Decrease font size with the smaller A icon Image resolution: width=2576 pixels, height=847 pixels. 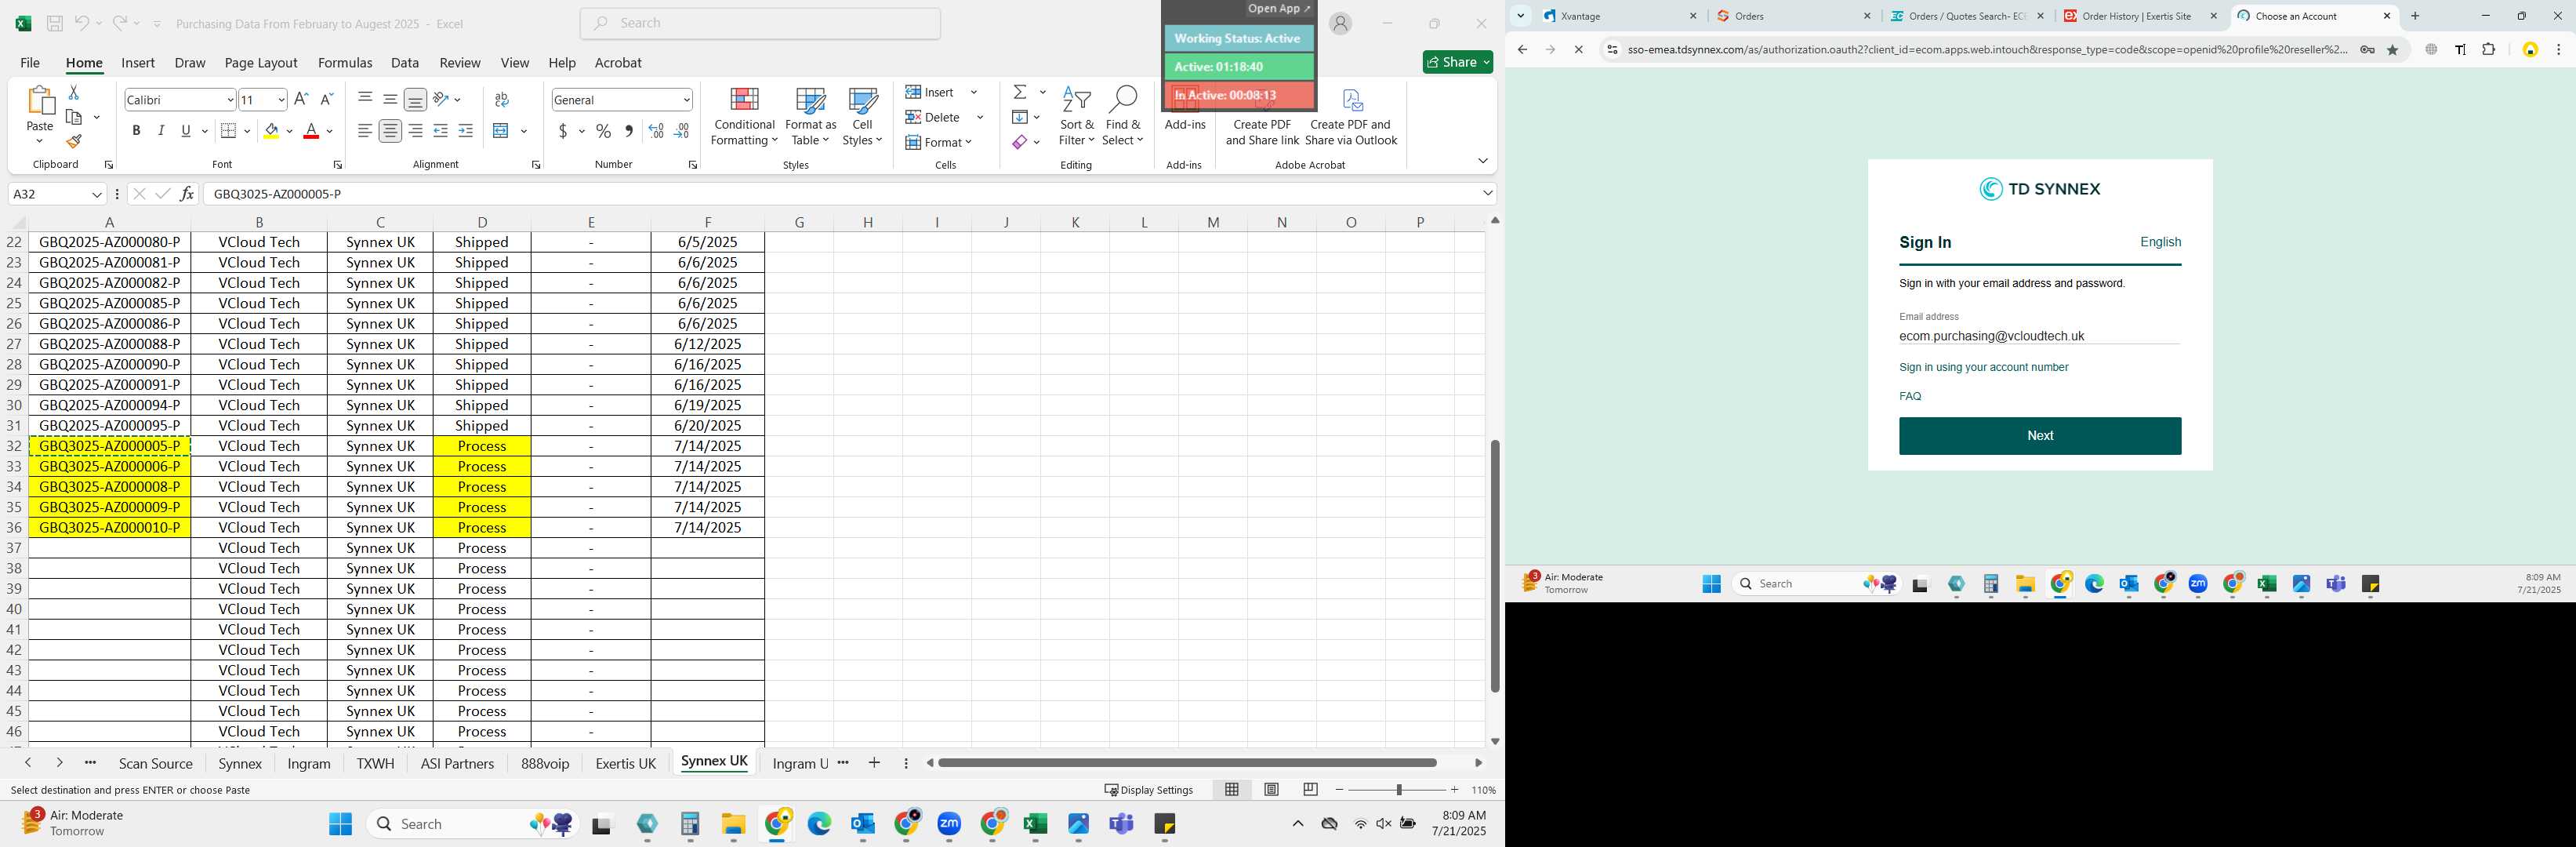point(326,99)
